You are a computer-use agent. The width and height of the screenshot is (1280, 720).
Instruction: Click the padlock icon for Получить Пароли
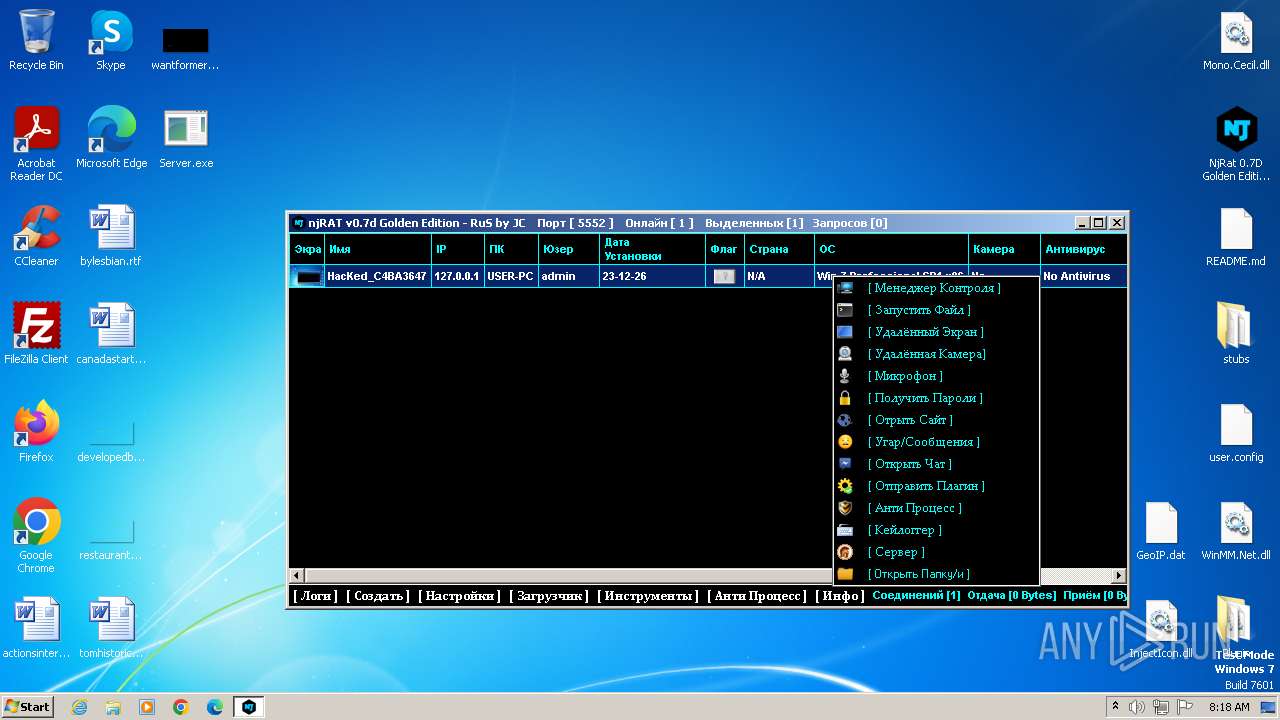click(x=845, y=398)
